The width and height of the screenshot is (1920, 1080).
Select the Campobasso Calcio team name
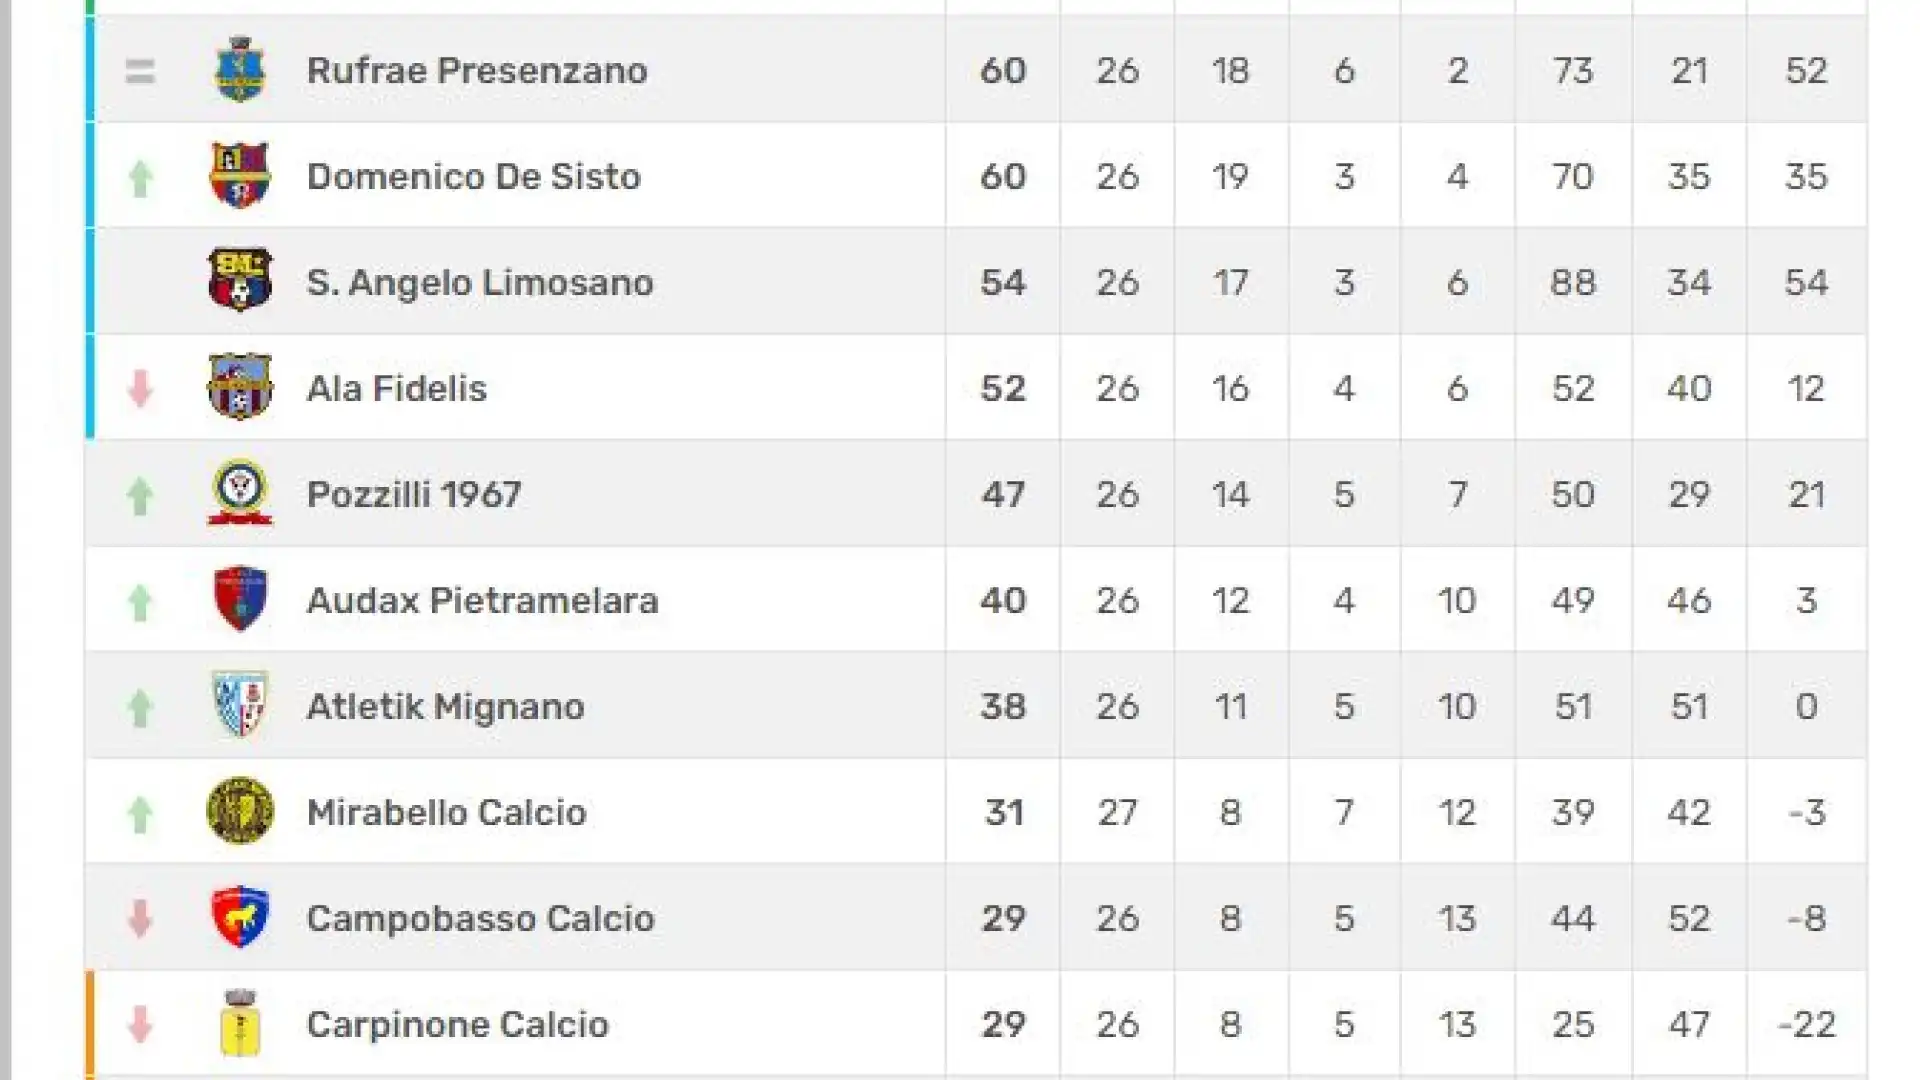tap(480, 918)
